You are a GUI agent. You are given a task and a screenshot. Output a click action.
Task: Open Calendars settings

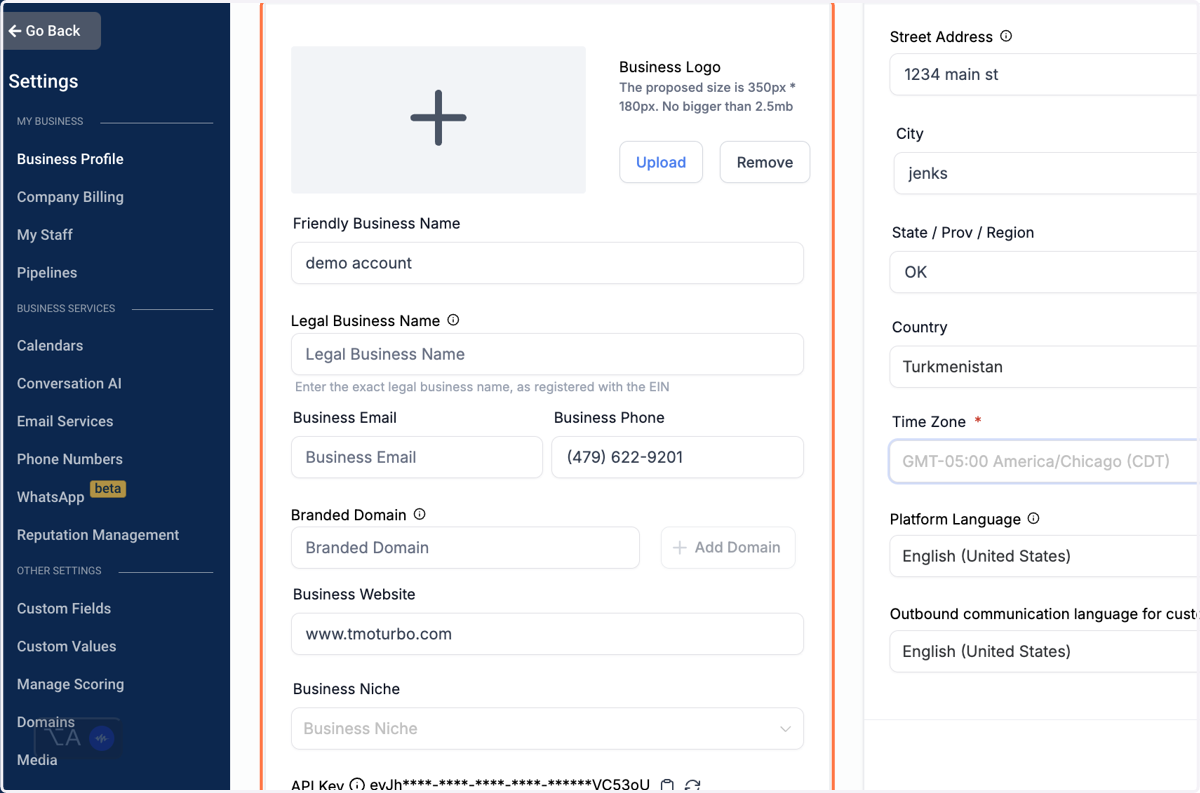pyautogui.click(x=50, y=346)
